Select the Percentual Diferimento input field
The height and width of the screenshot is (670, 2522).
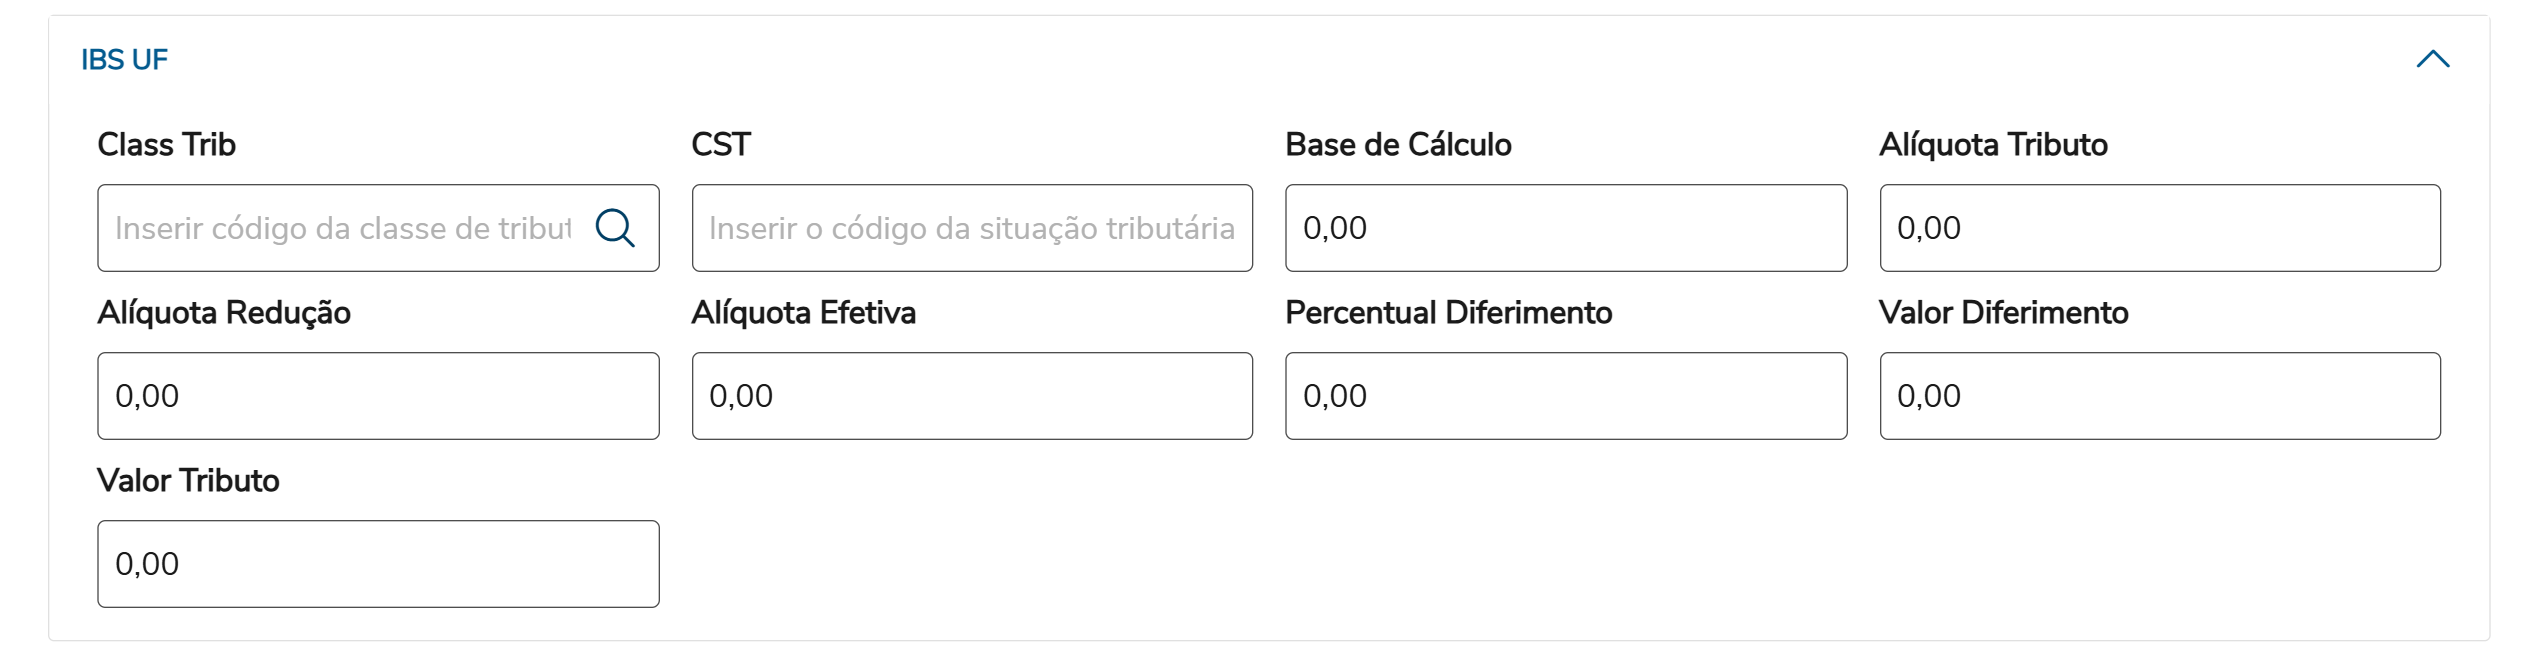click(1565, 396)
